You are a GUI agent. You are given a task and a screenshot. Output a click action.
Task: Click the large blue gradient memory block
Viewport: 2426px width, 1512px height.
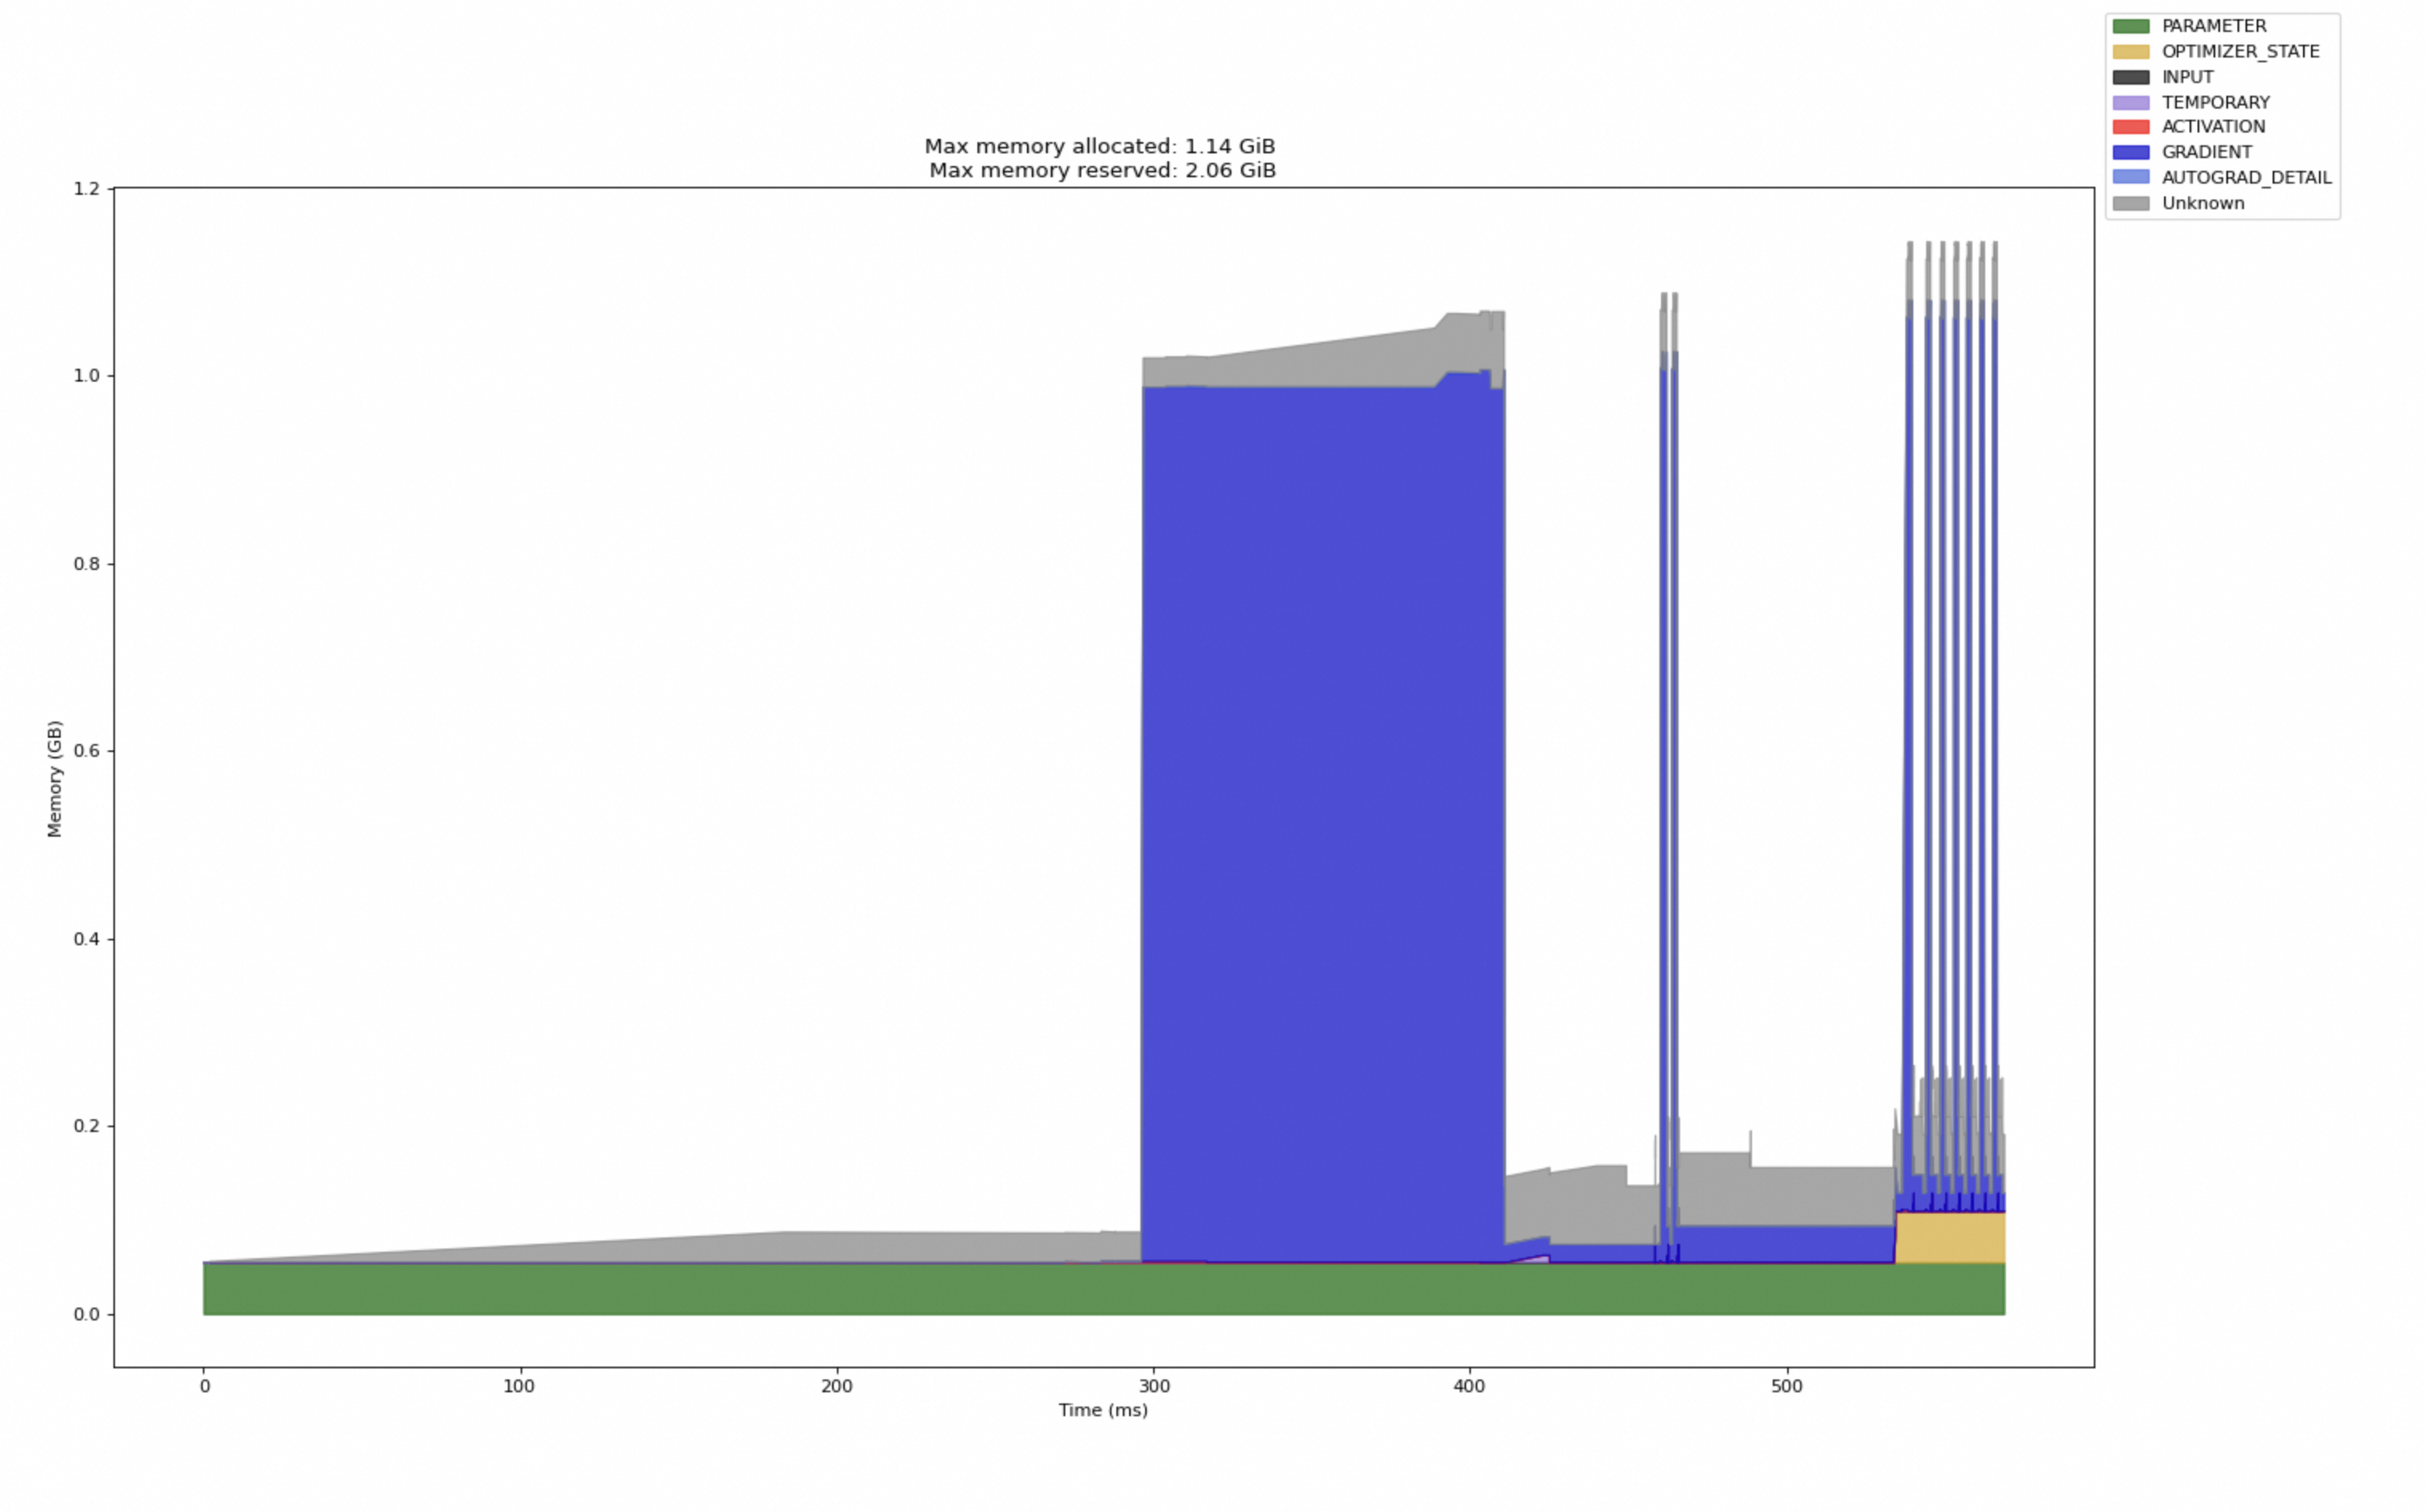pos(1320,820)
